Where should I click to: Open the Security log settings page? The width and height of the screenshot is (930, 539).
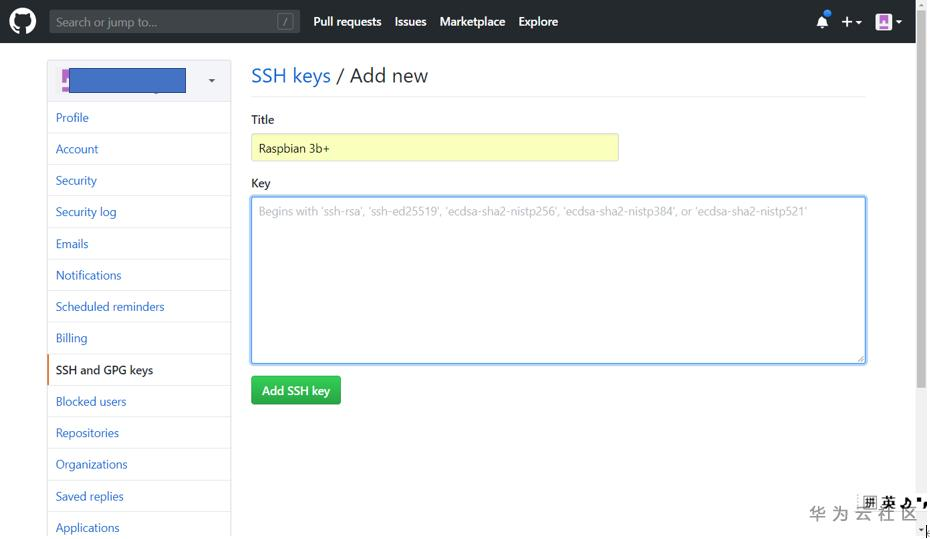tap(86, 212)
